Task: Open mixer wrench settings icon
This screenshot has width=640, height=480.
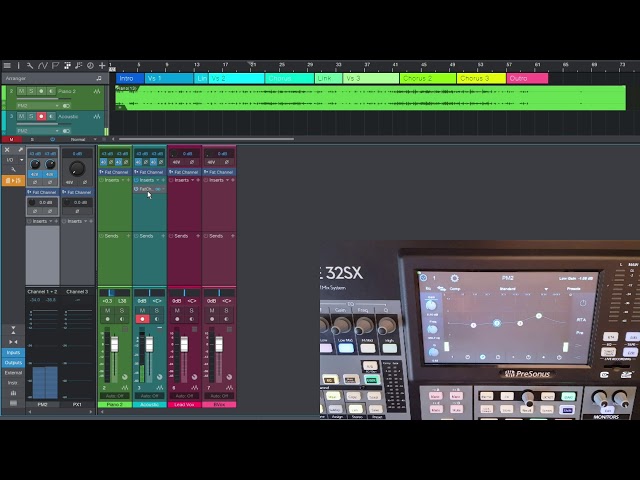Action: tap(13, 169)
